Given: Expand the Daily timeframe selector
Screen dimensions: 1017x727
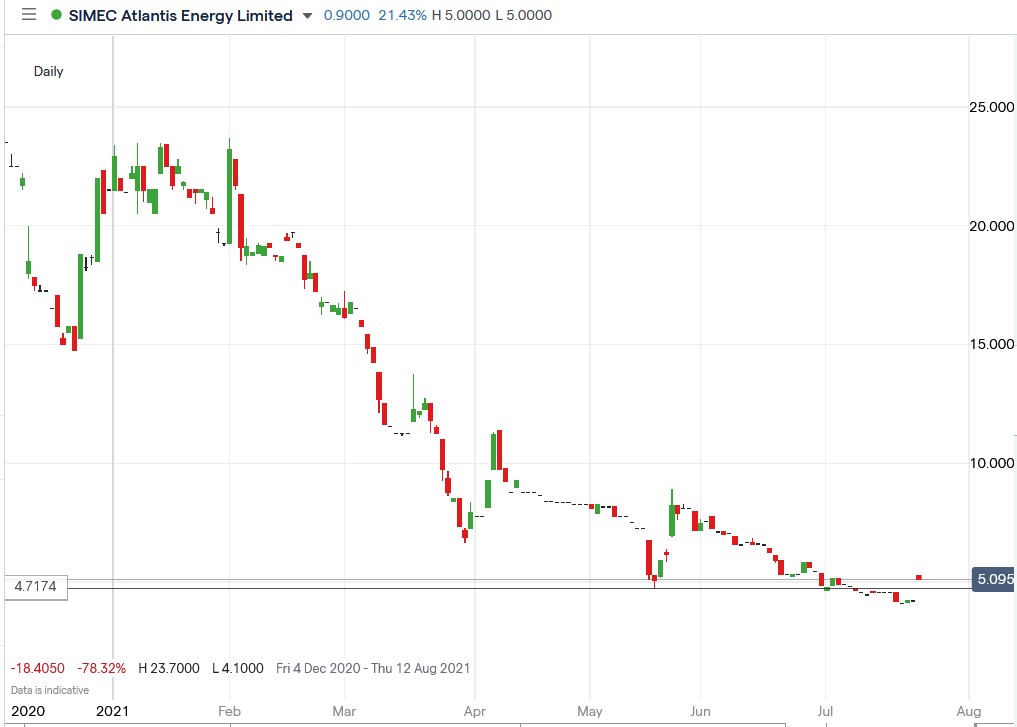Looking at the screenshot, I should click(48, 71).
